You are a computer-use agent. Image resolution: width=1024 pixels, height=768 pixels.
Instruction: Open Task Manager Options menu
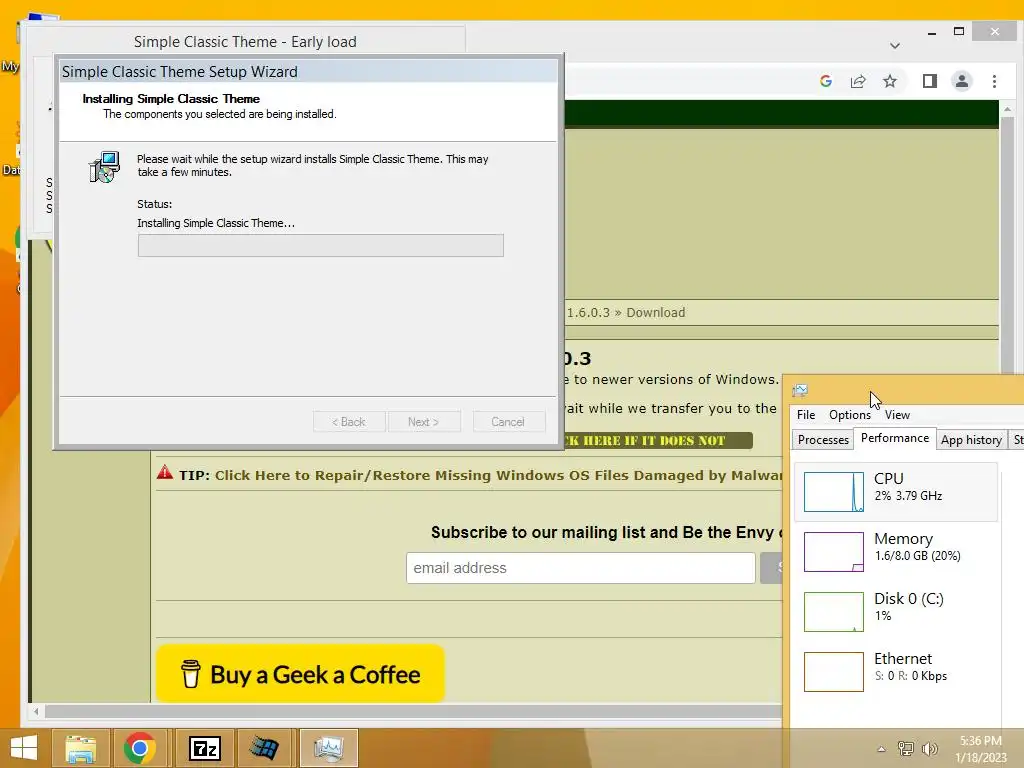[850, 415]
